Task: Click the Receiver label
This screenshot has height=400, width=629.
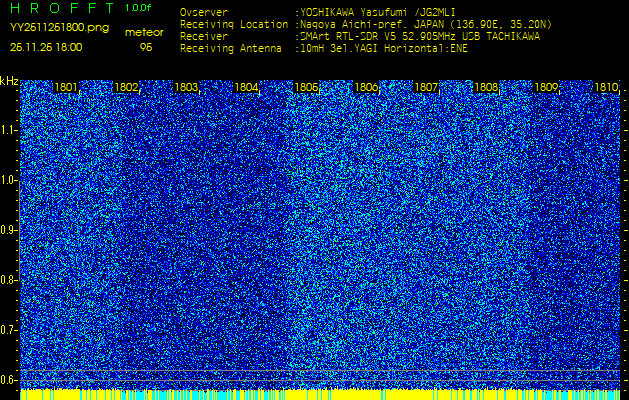Action: [x=204, y=37]
